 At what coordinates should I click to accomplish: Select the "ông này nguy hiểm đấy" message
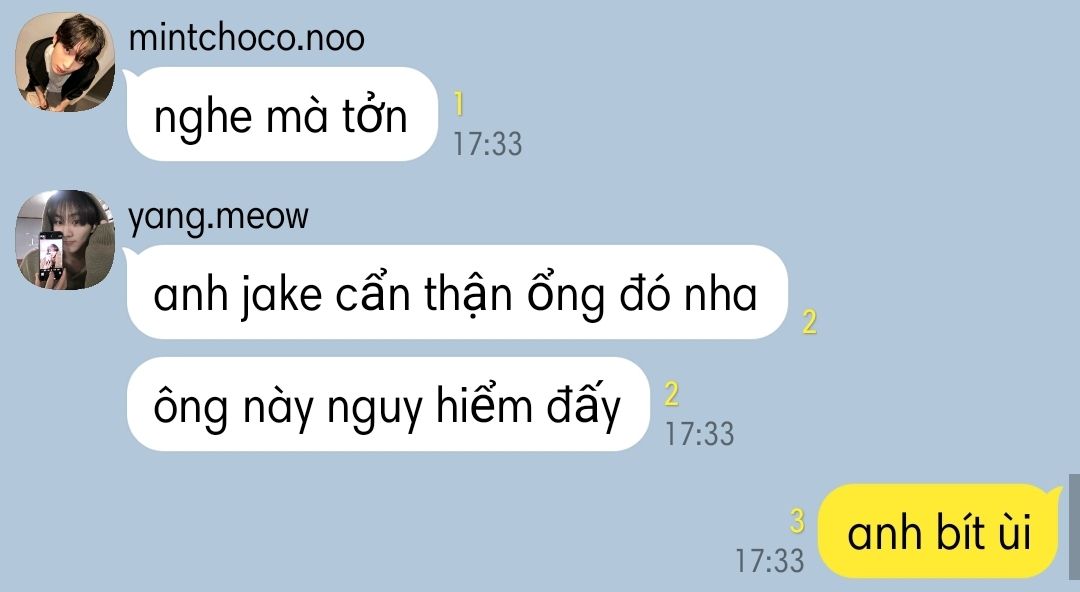(388, 405)
